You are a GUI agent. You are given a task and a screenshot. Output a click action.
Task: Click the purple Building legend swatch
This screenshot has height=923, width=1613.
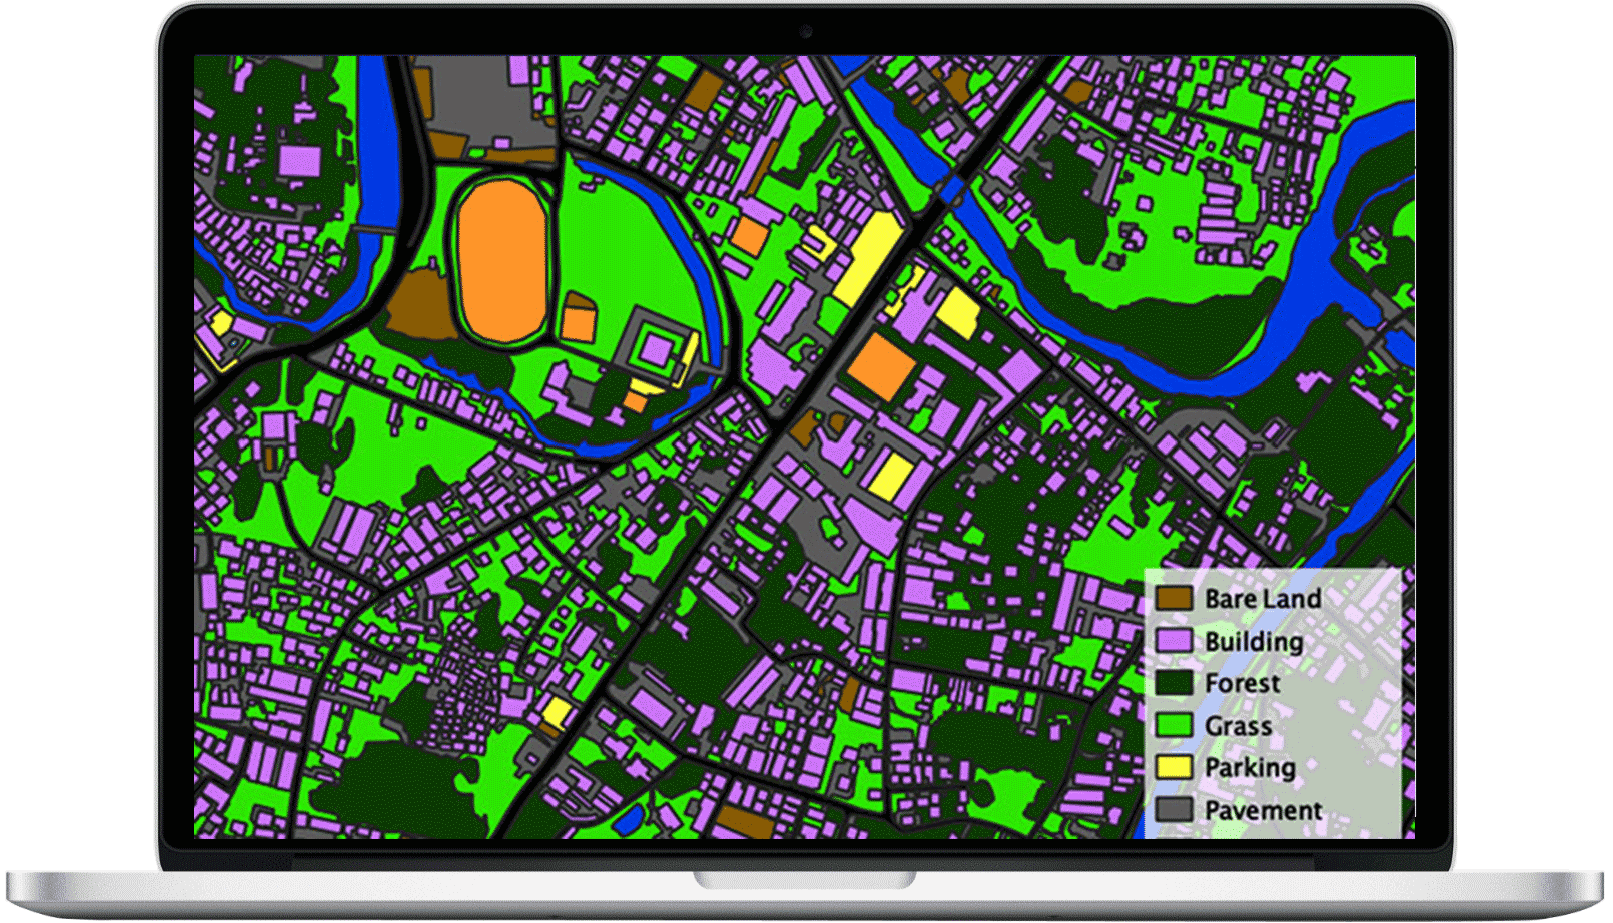click(1174, 641)
